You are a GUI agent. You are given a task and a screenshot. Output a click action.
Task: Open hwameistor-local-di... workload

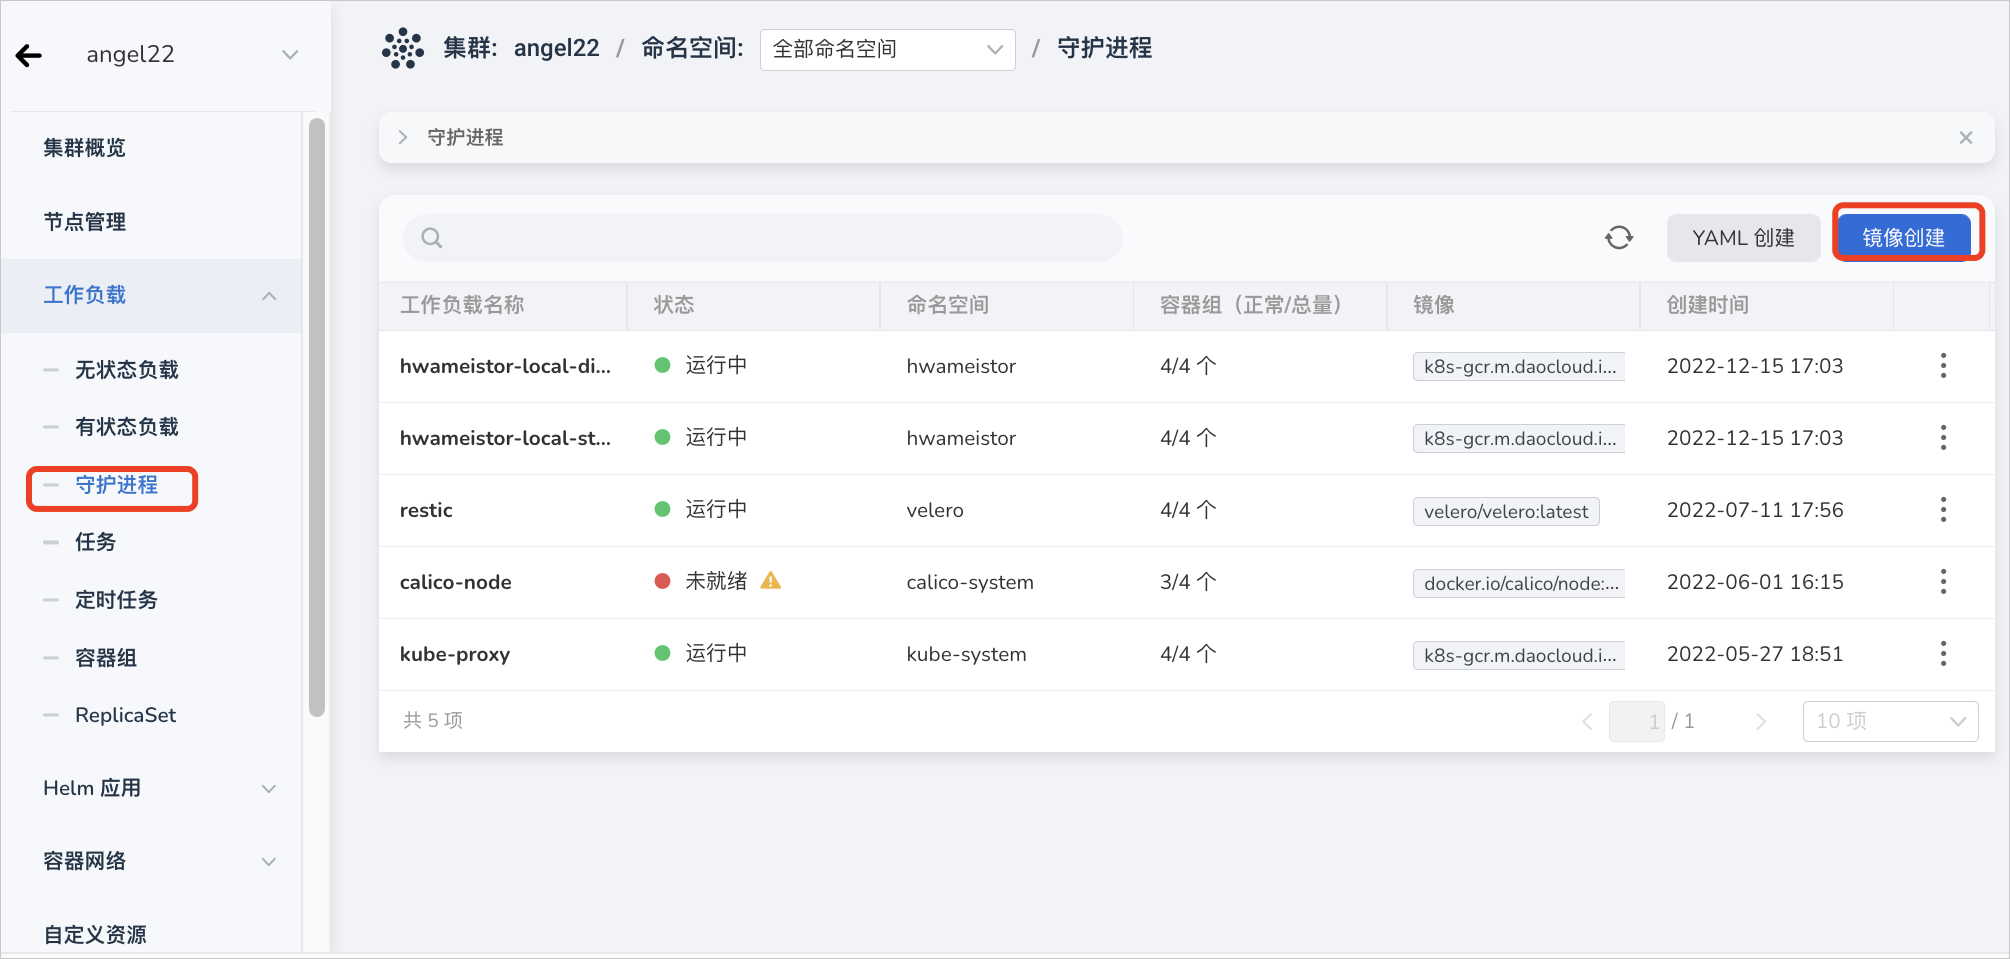point(505,366)
